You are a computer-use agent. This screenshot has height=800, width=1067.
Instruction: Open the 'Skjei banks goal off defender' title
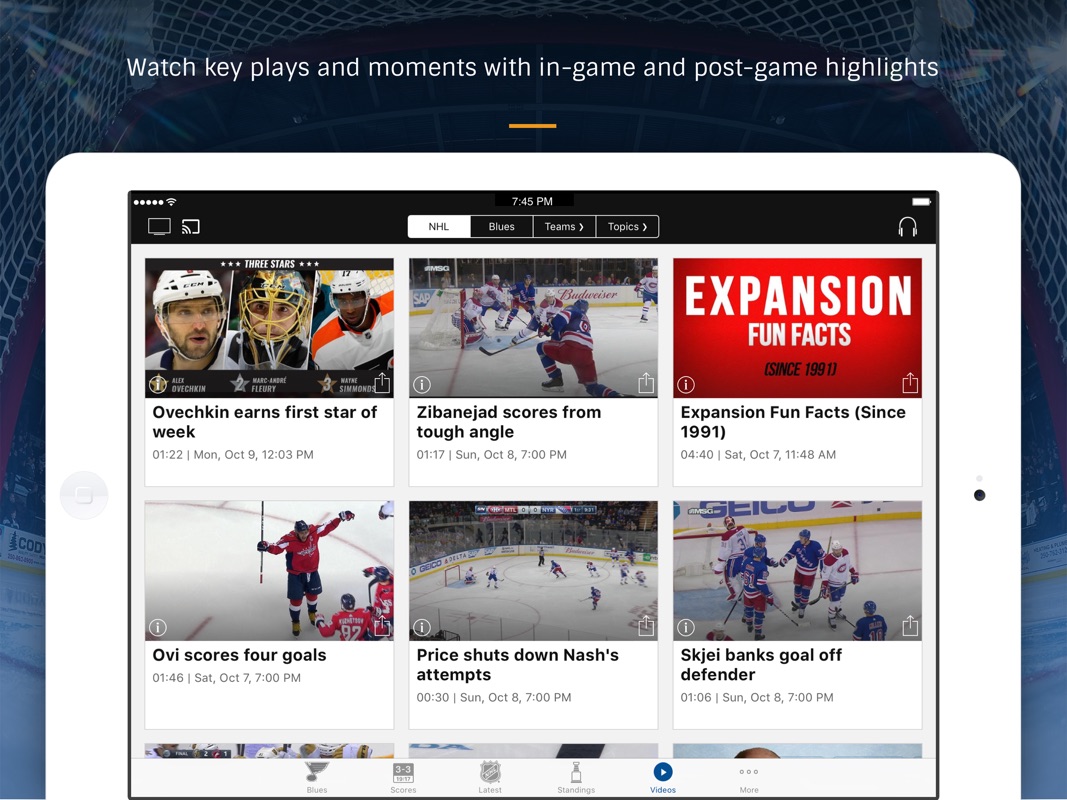pyautogui.click(x=761, y=665)
